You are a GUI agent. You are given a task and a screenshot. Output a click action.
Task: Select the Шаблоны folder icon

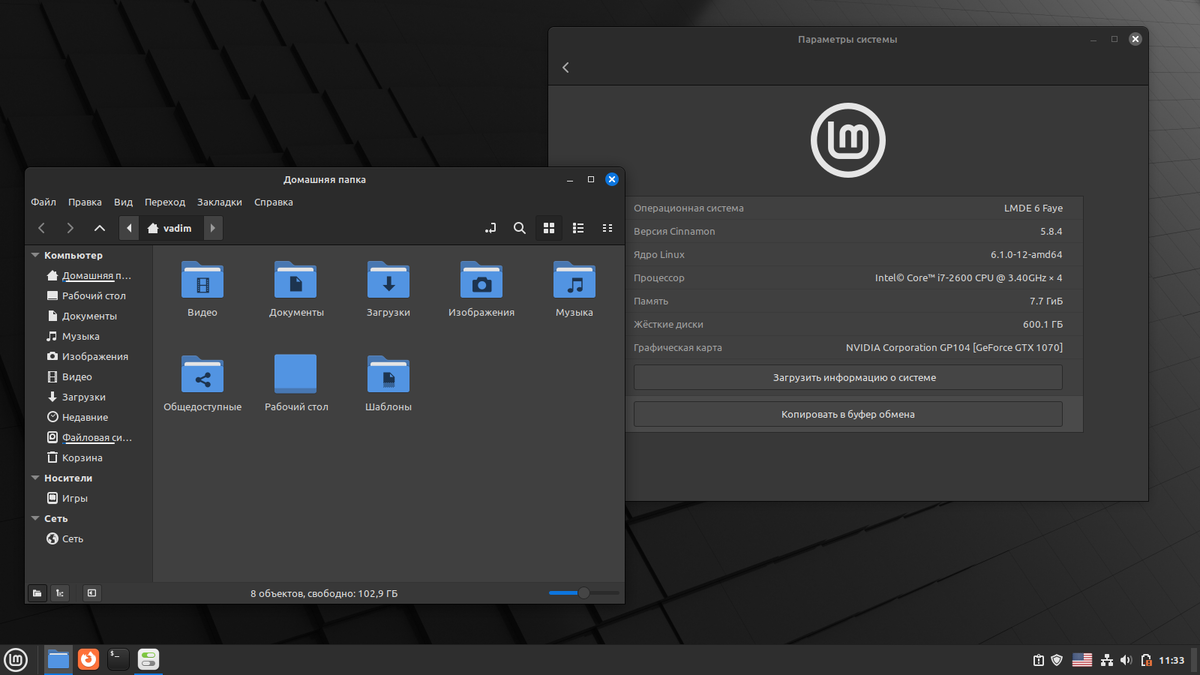click(x=388, y=373)
